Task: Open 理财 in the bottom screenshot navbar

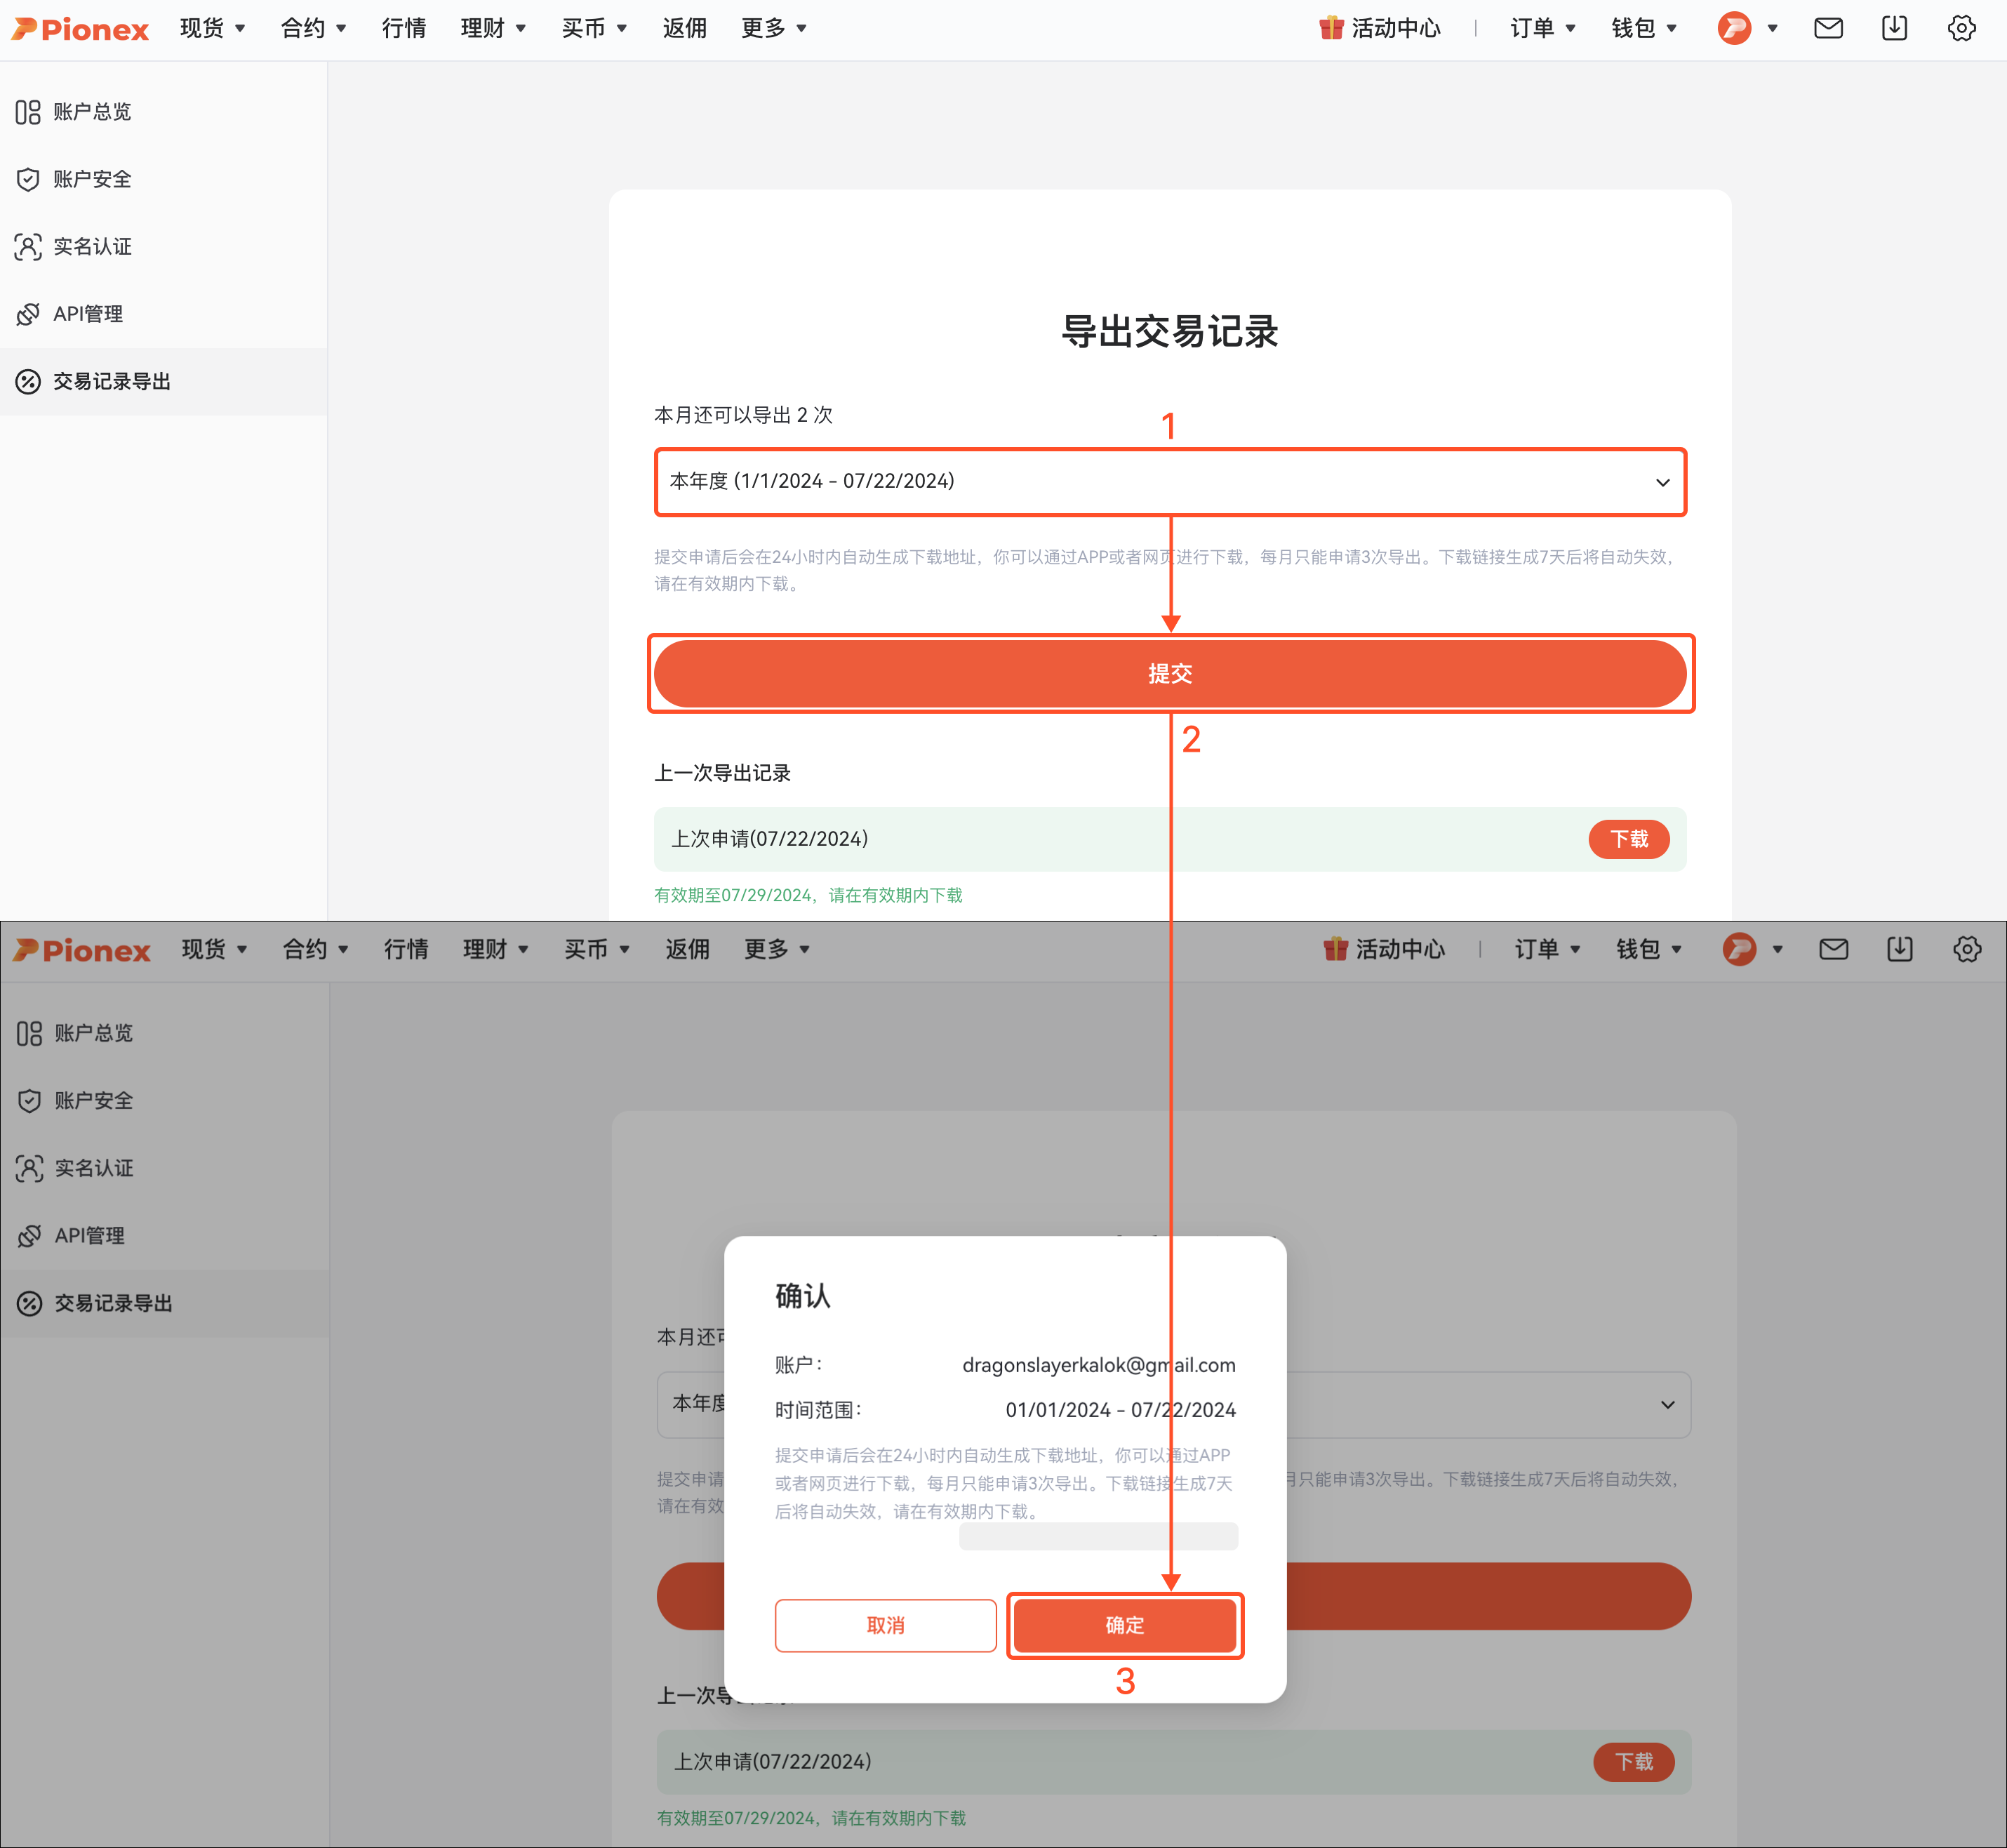Action: [x=496, y=949]
